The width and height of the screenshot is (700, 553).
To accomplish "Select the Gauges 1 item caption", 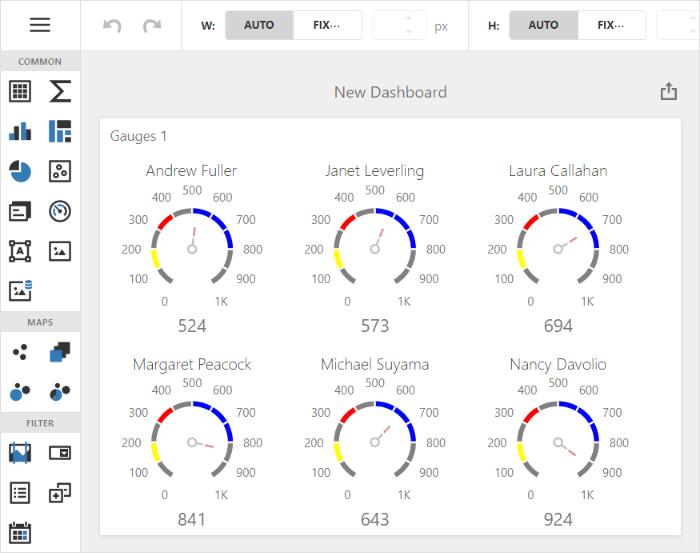I will [138, 136].
